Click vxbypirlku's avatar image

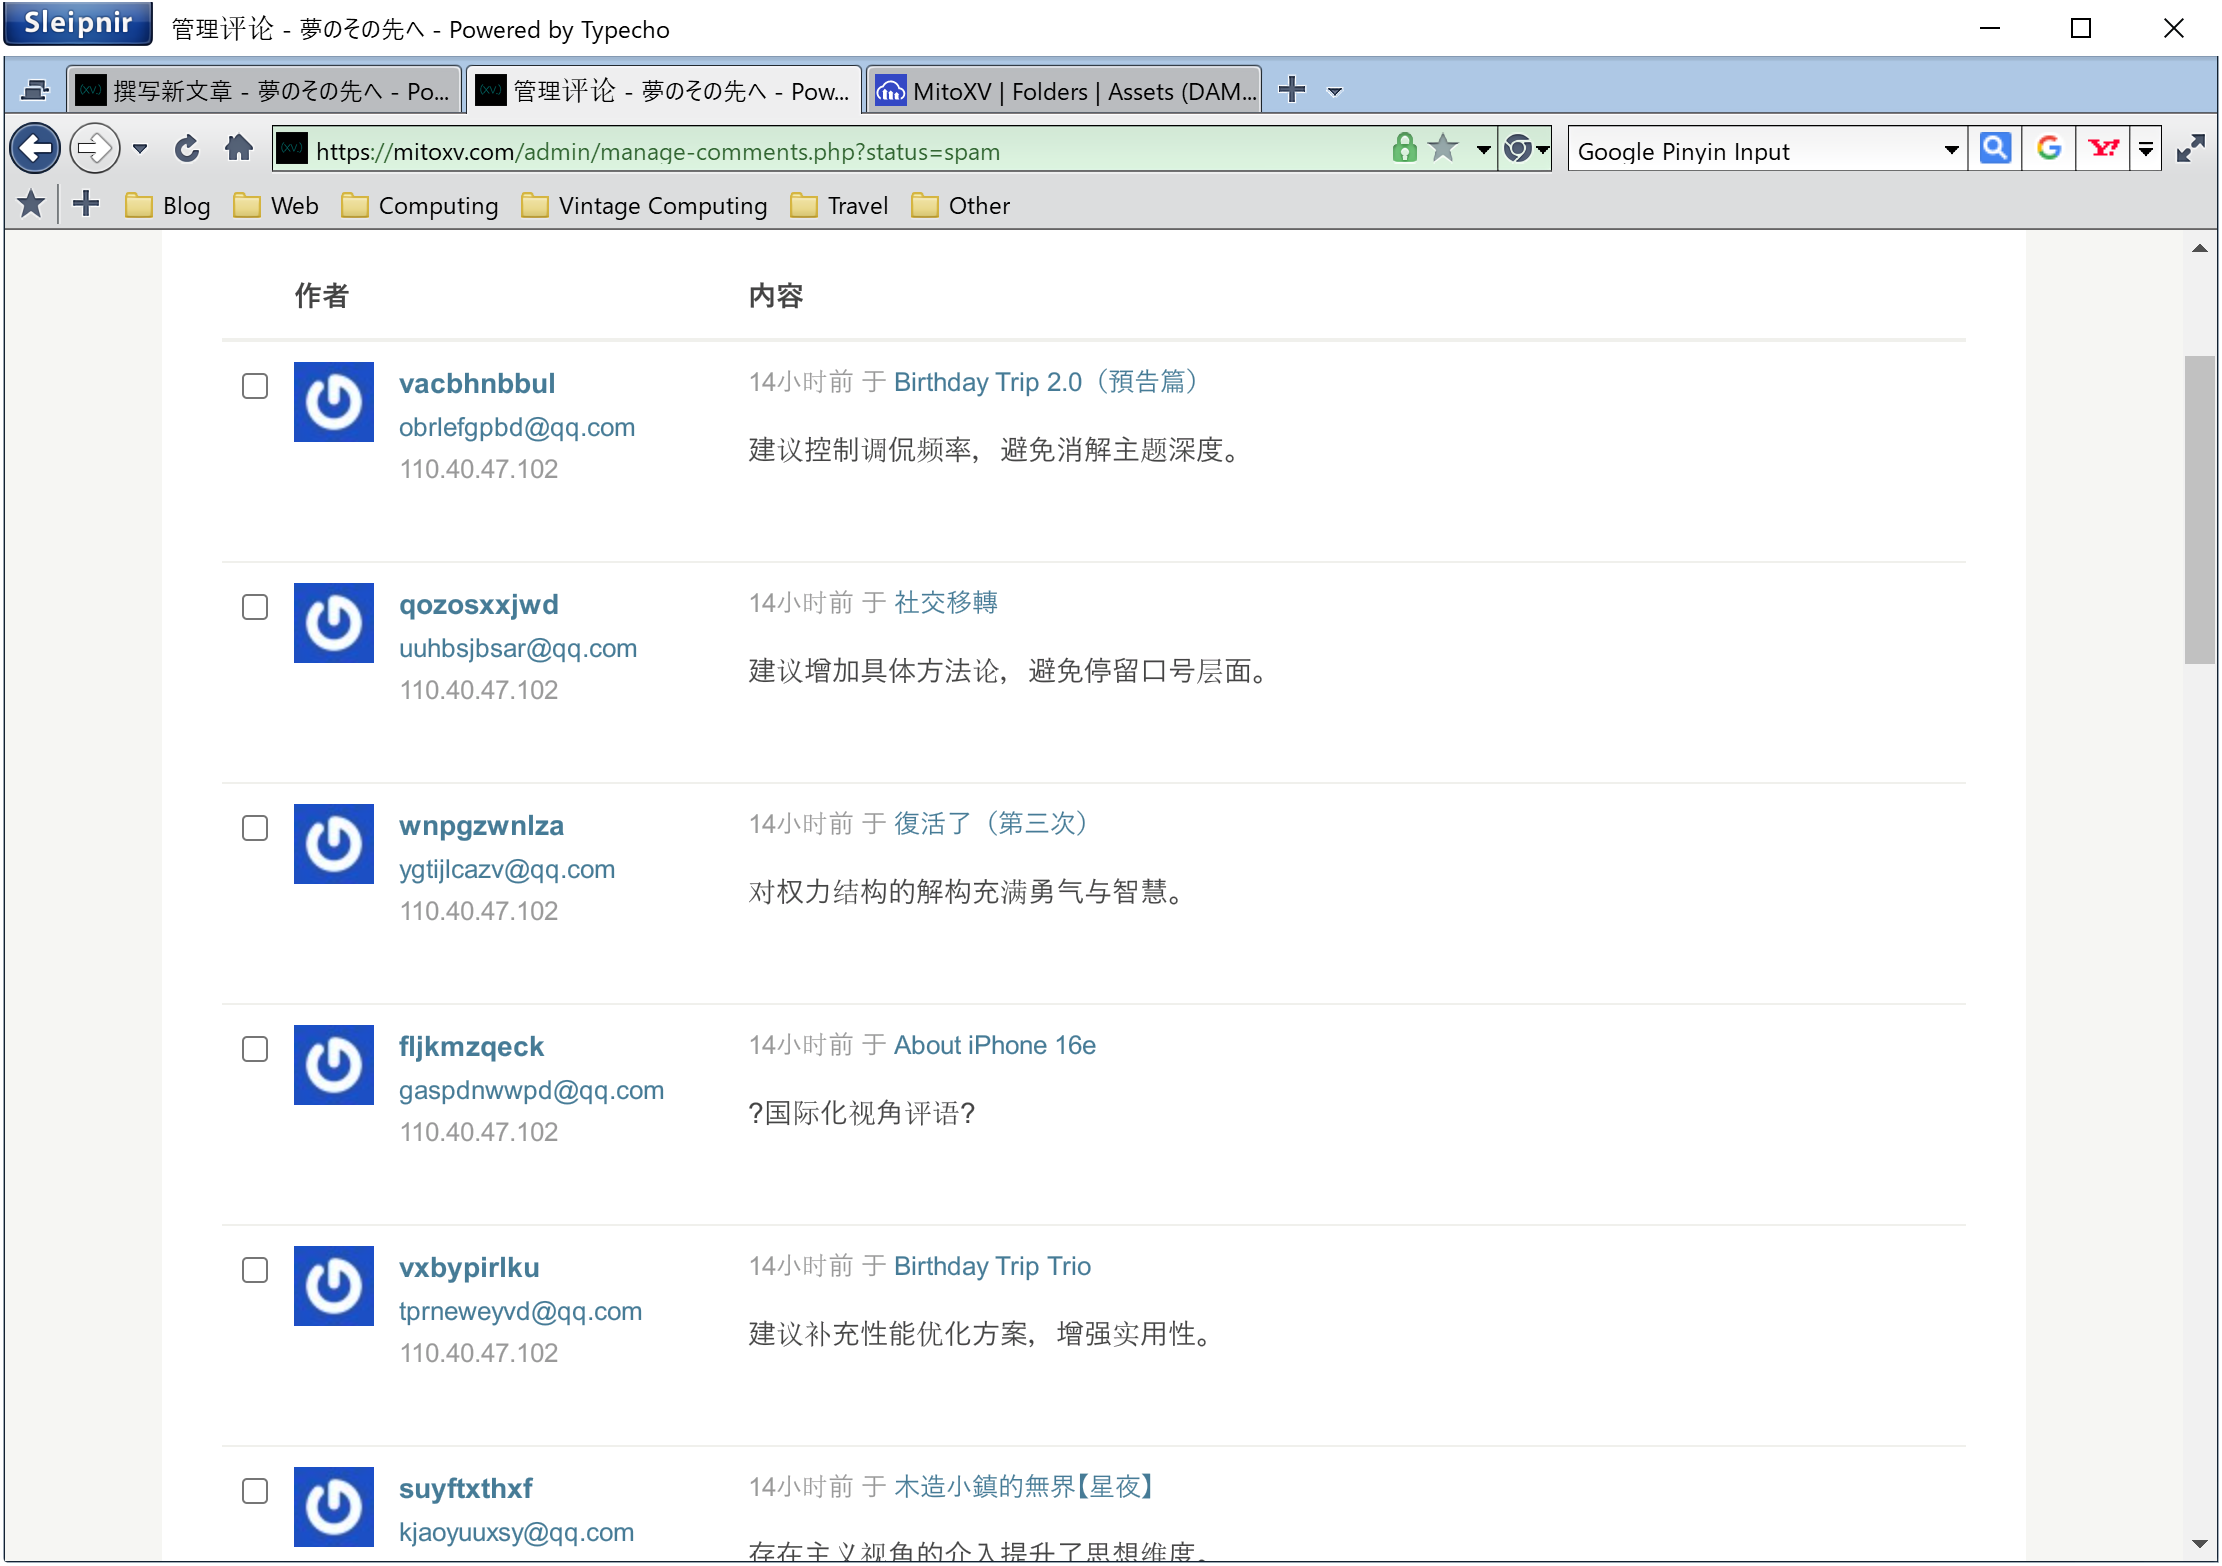333,1286
